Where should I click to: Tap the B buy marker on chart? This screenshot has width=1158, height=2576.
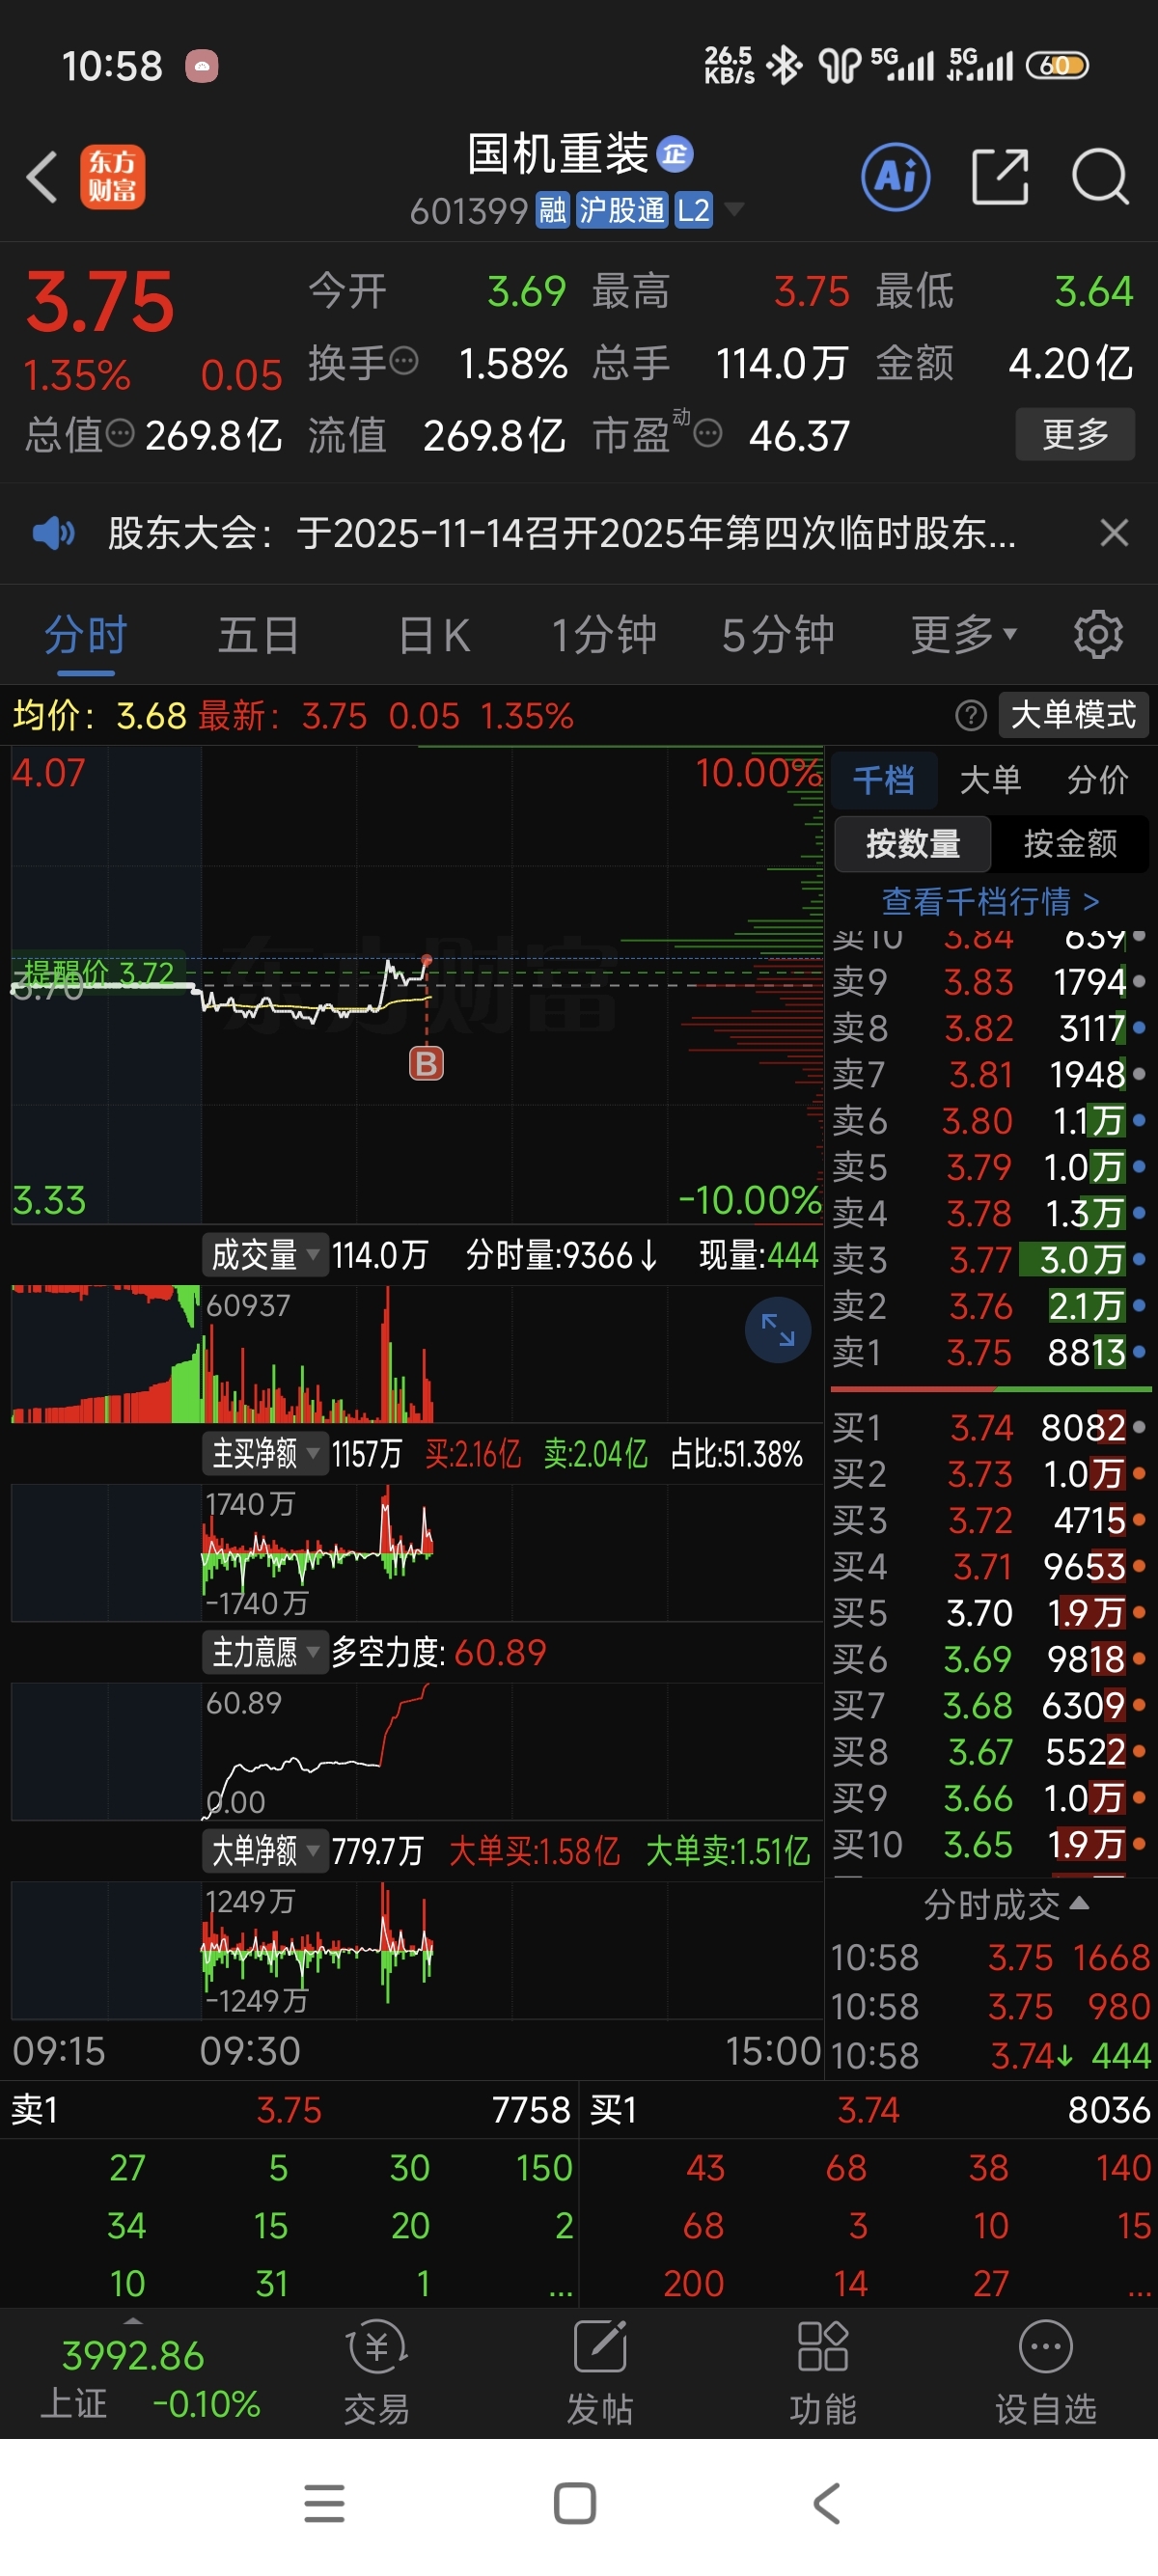[x=426, y=1063]
